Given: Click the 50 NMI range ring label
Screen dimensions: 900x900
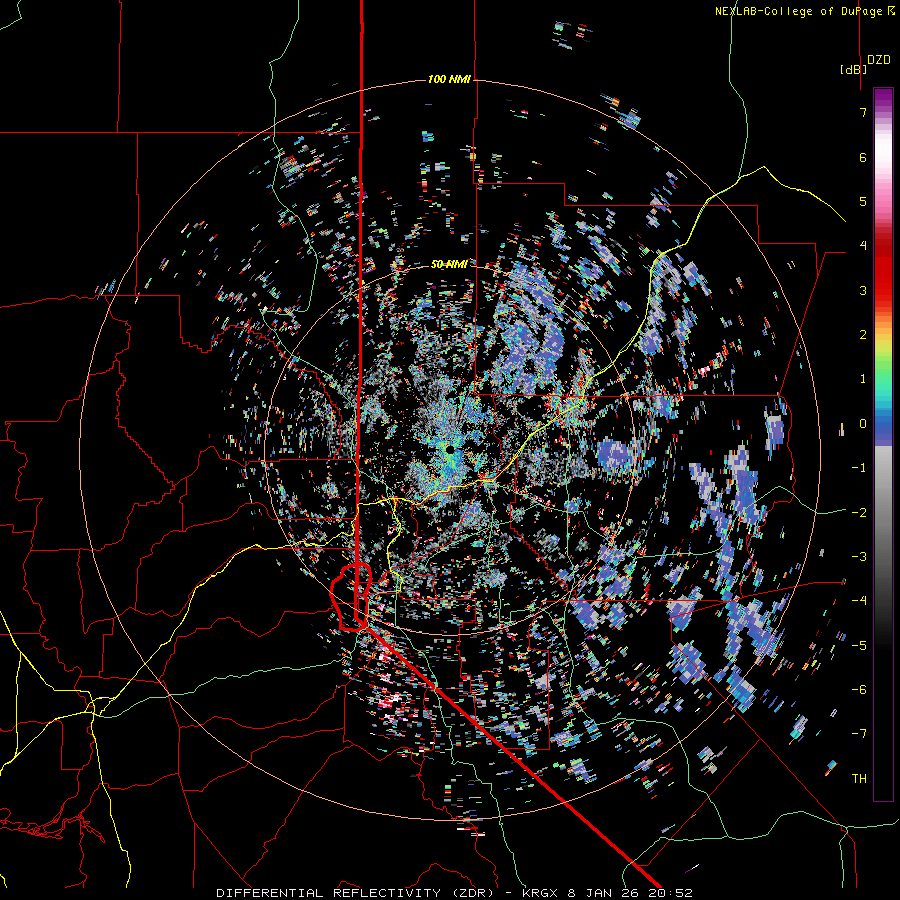Looking at the screenshot, I should pos(449,264).
